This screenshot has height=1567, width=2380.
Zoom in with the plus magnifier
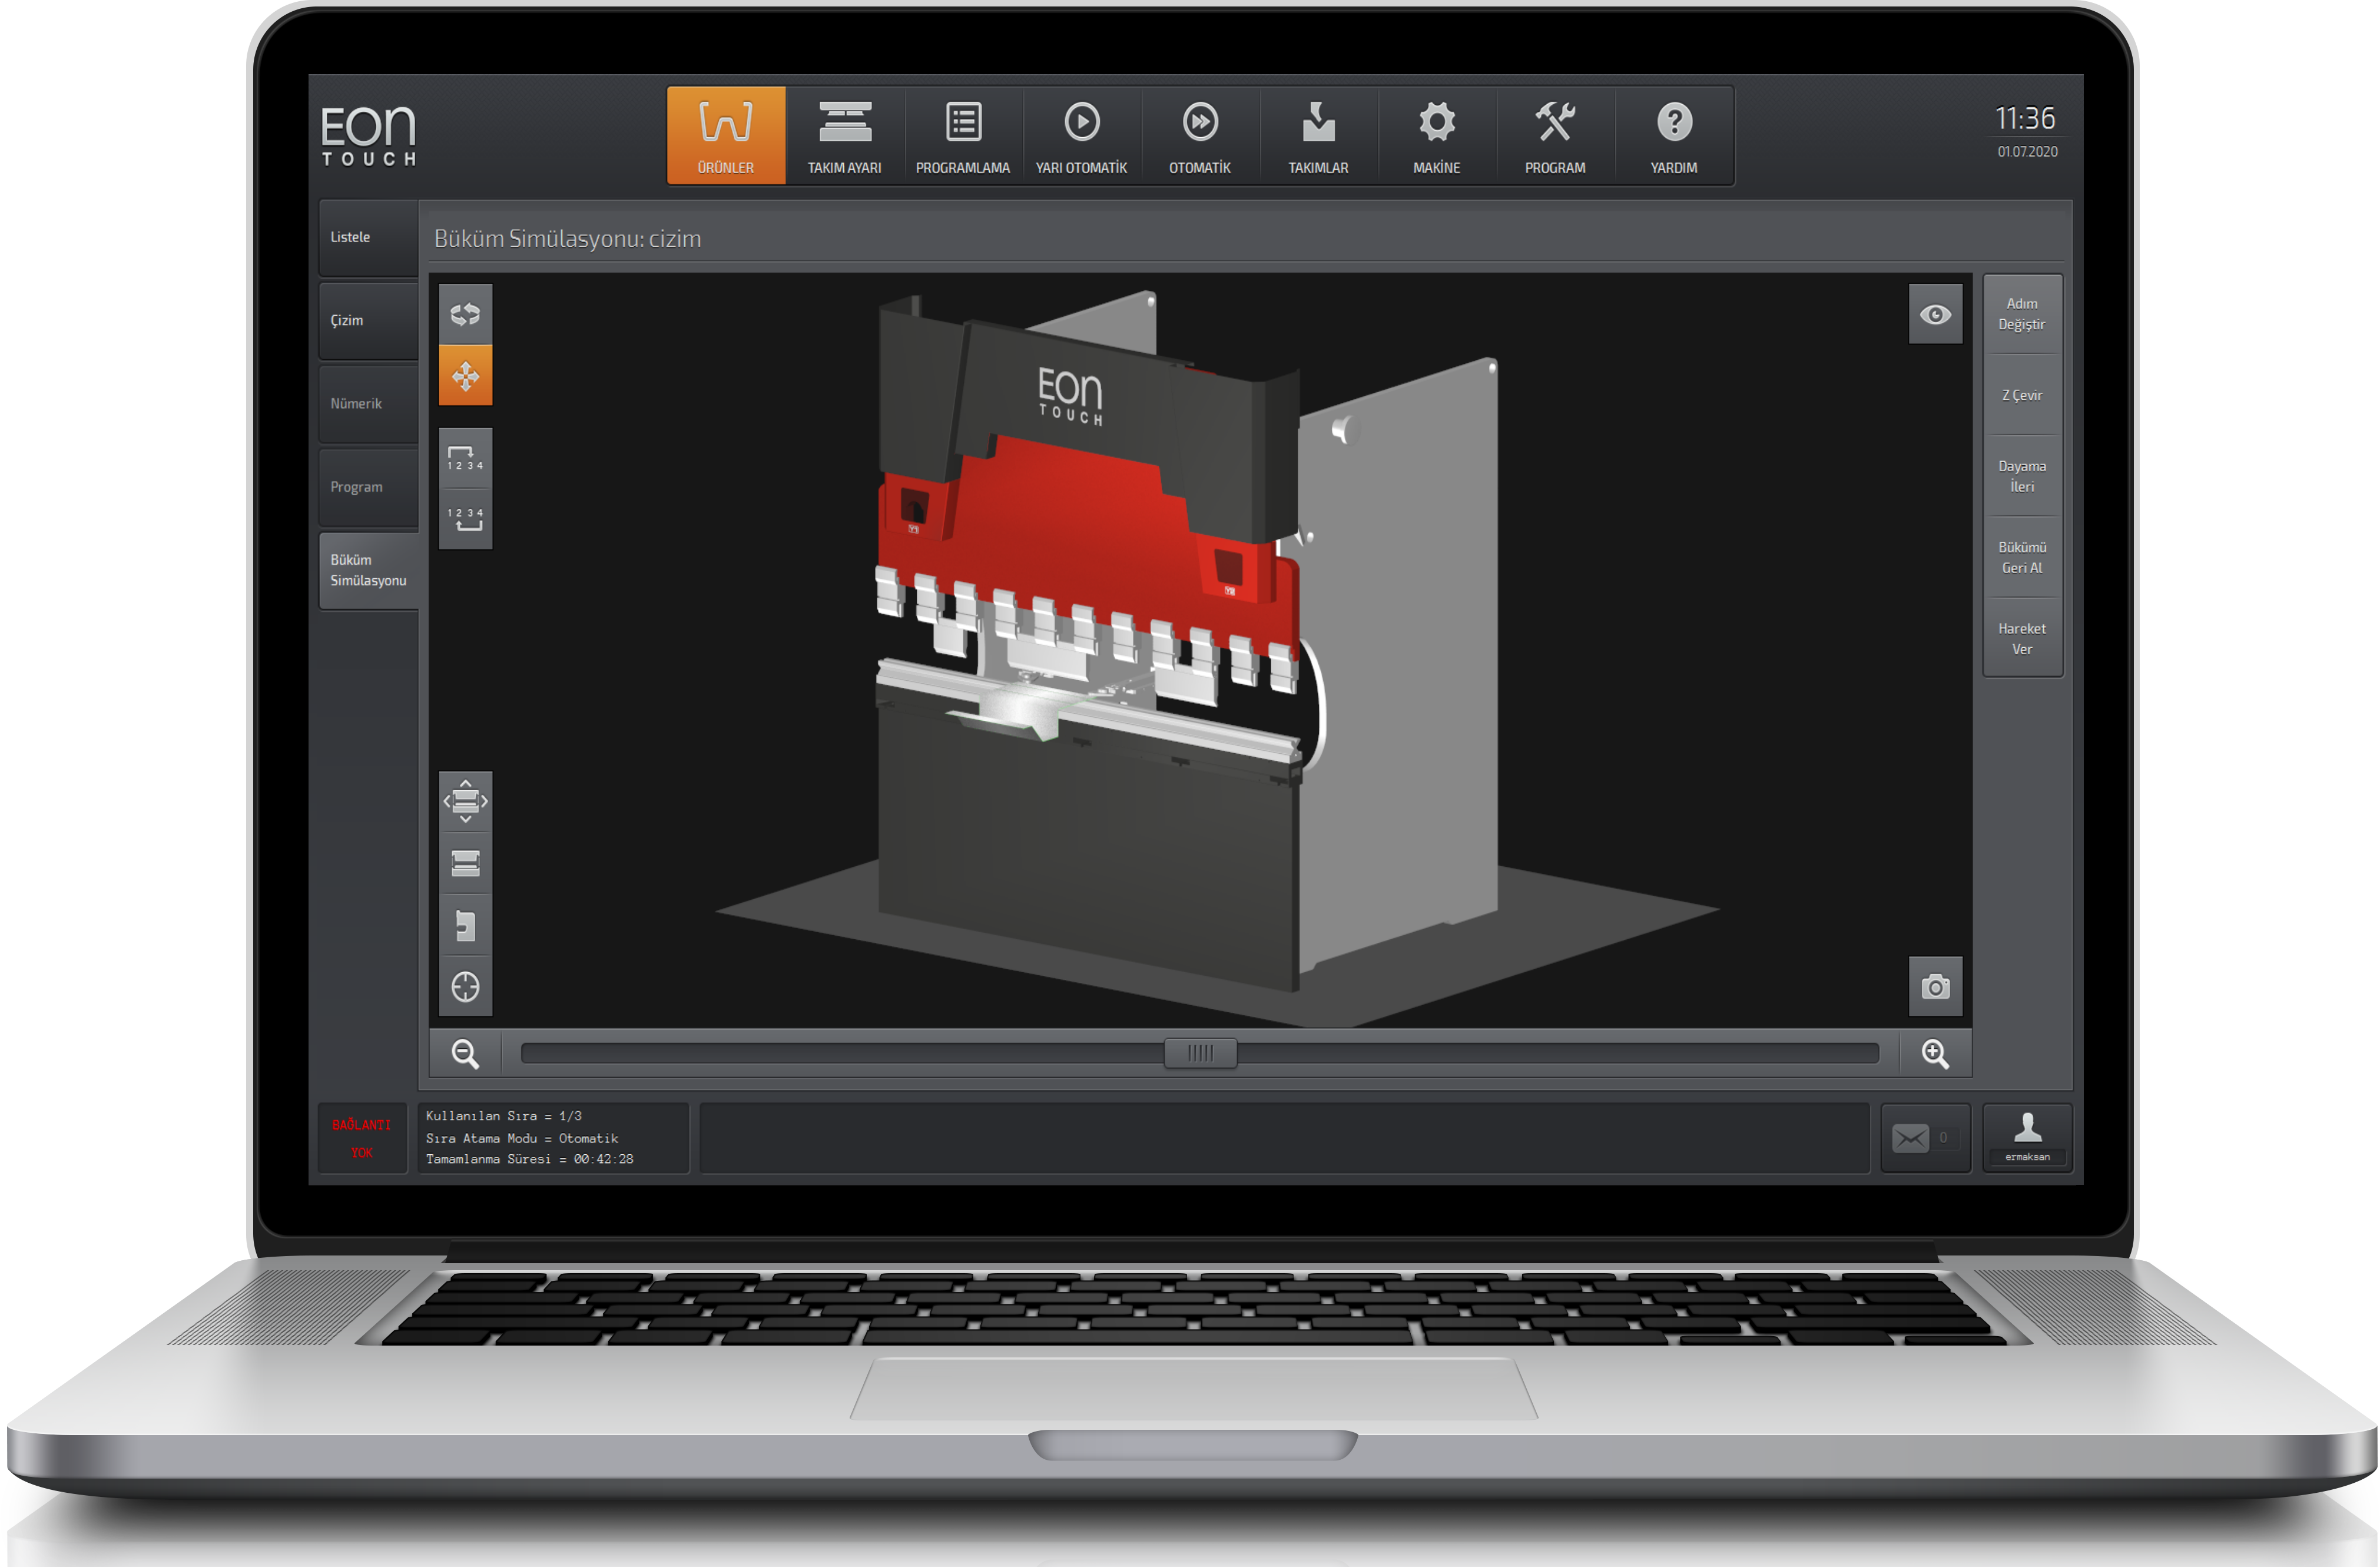point(1935,1053)
